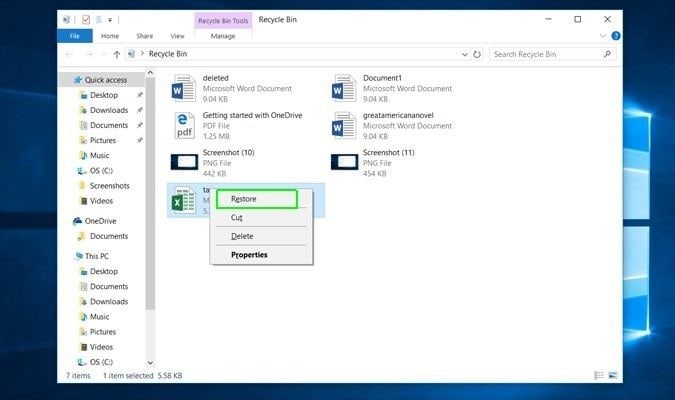Click the Word icon for the deleted document
Image resolution: width=675 pixels, height=400 pixels.
coord(184,88)
